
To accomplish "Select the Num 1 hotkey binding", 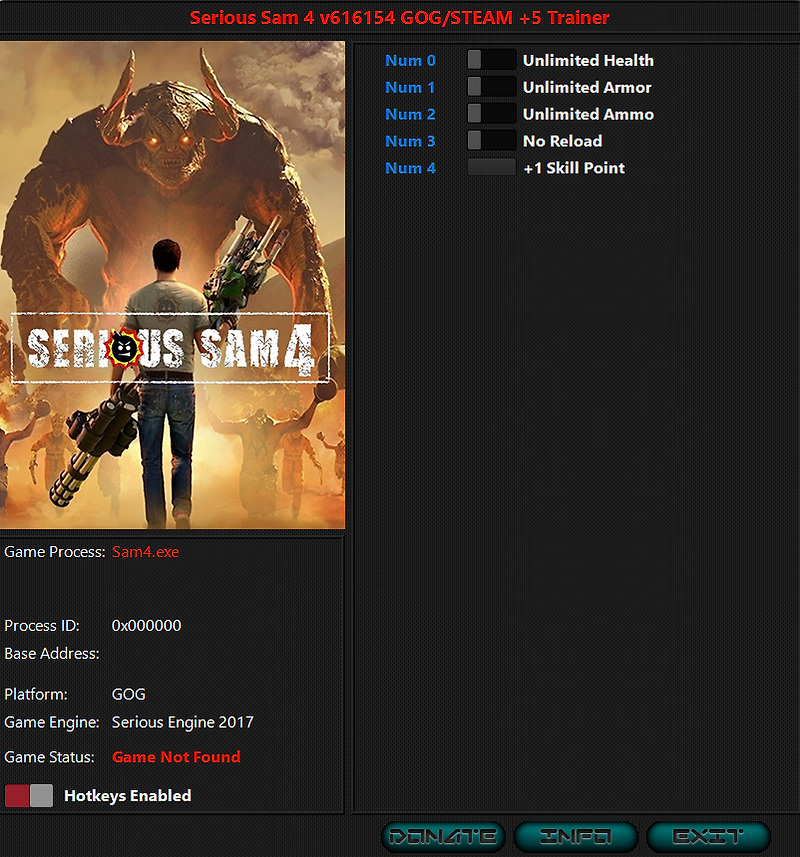I will click(x=410, y=87).
